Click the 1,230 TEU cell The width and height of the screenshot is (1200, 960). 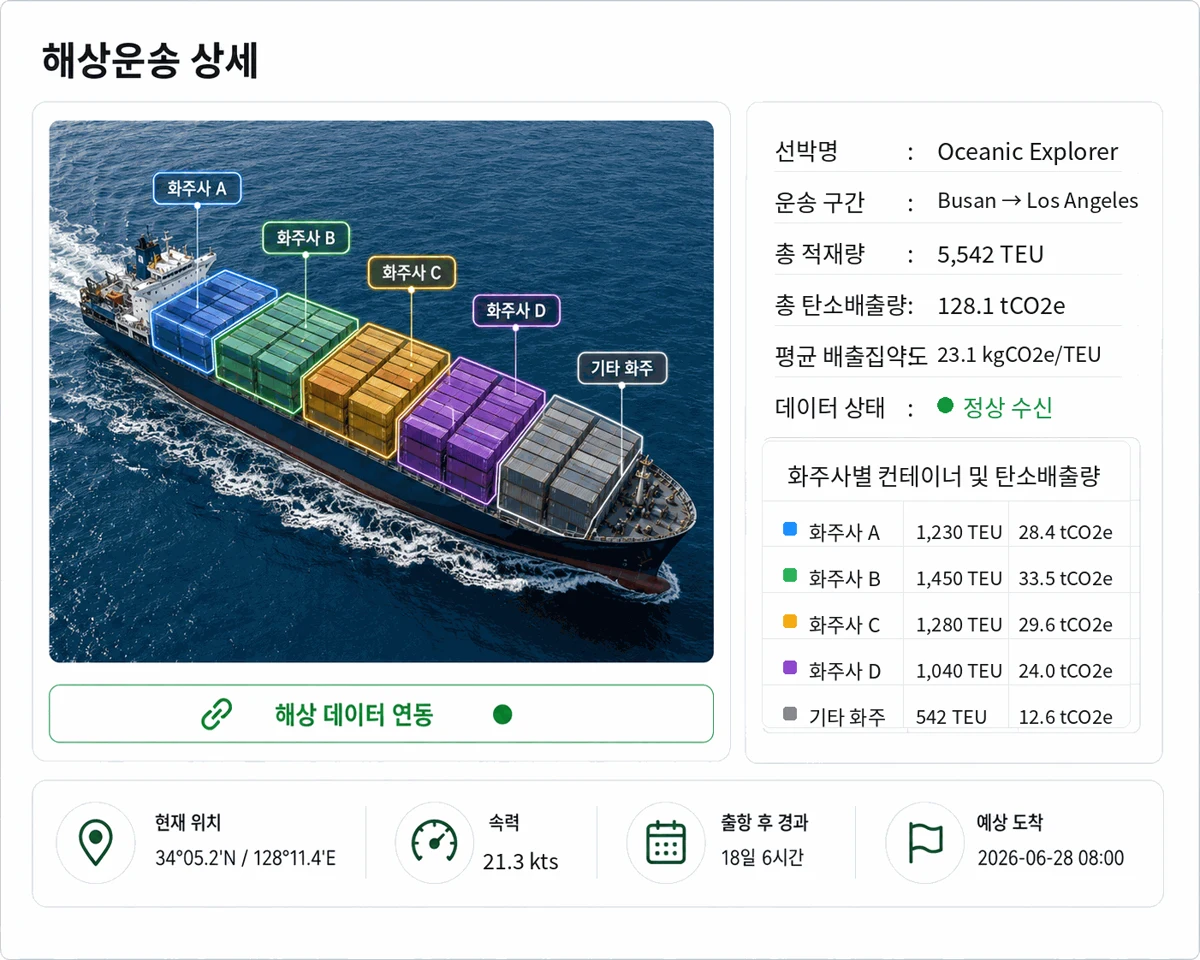point(958,532)
